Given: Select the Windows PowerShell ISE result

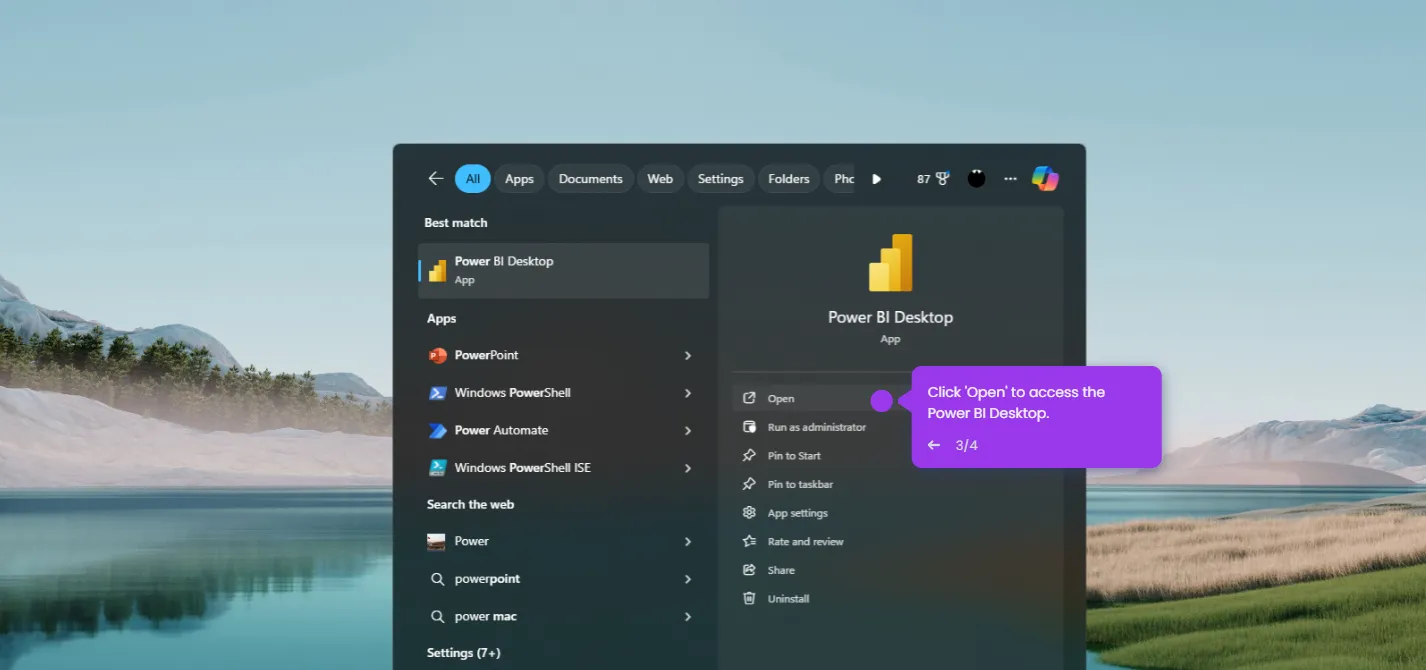Looking at the screenshot, I should tap(563, 467).
